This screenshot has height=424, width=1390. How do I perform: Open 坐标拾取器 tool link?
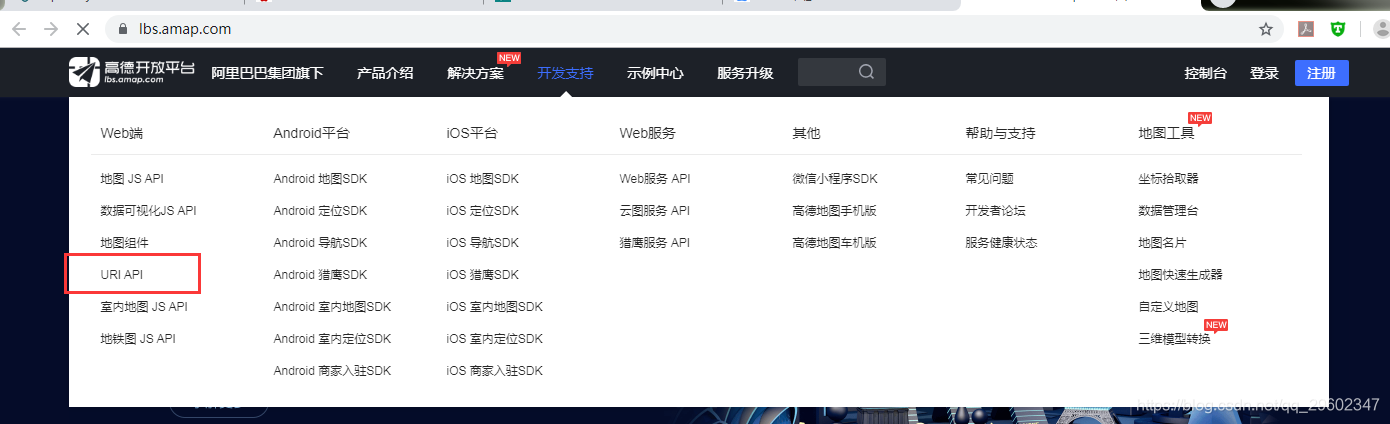pos(1168,179)
